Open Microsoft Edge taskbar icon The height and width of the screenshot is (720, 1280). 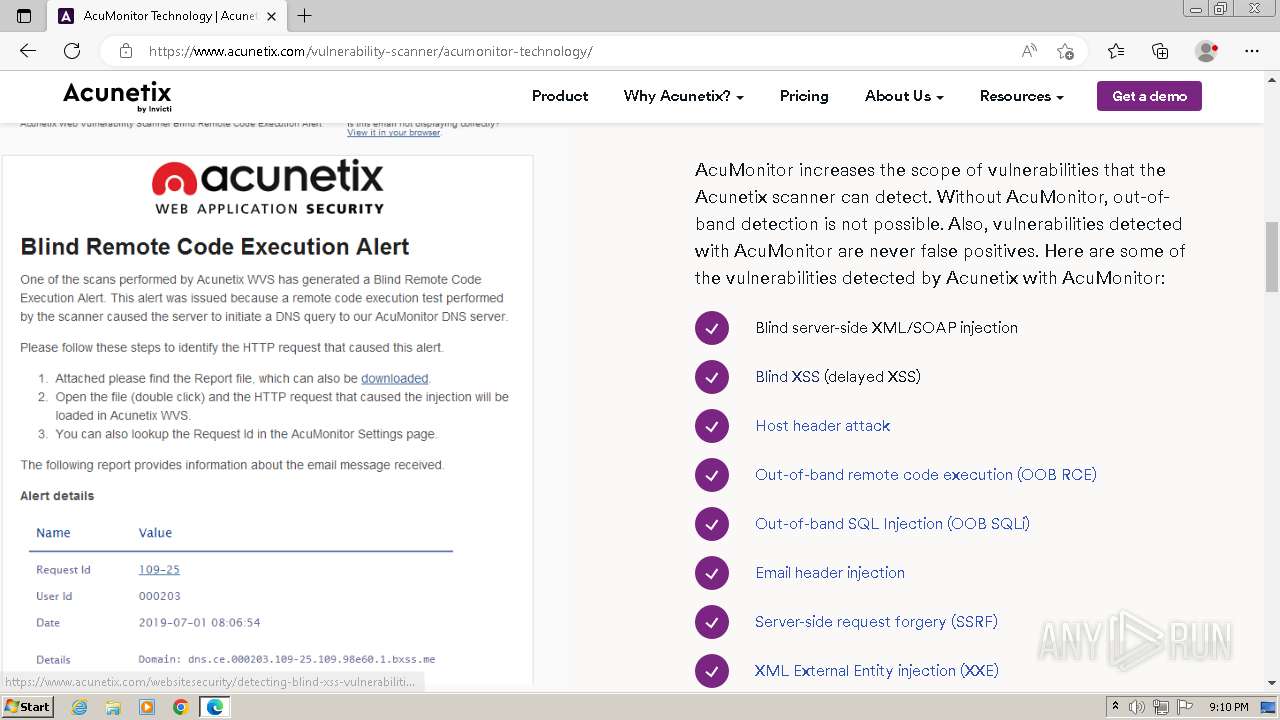pos(214,707)
